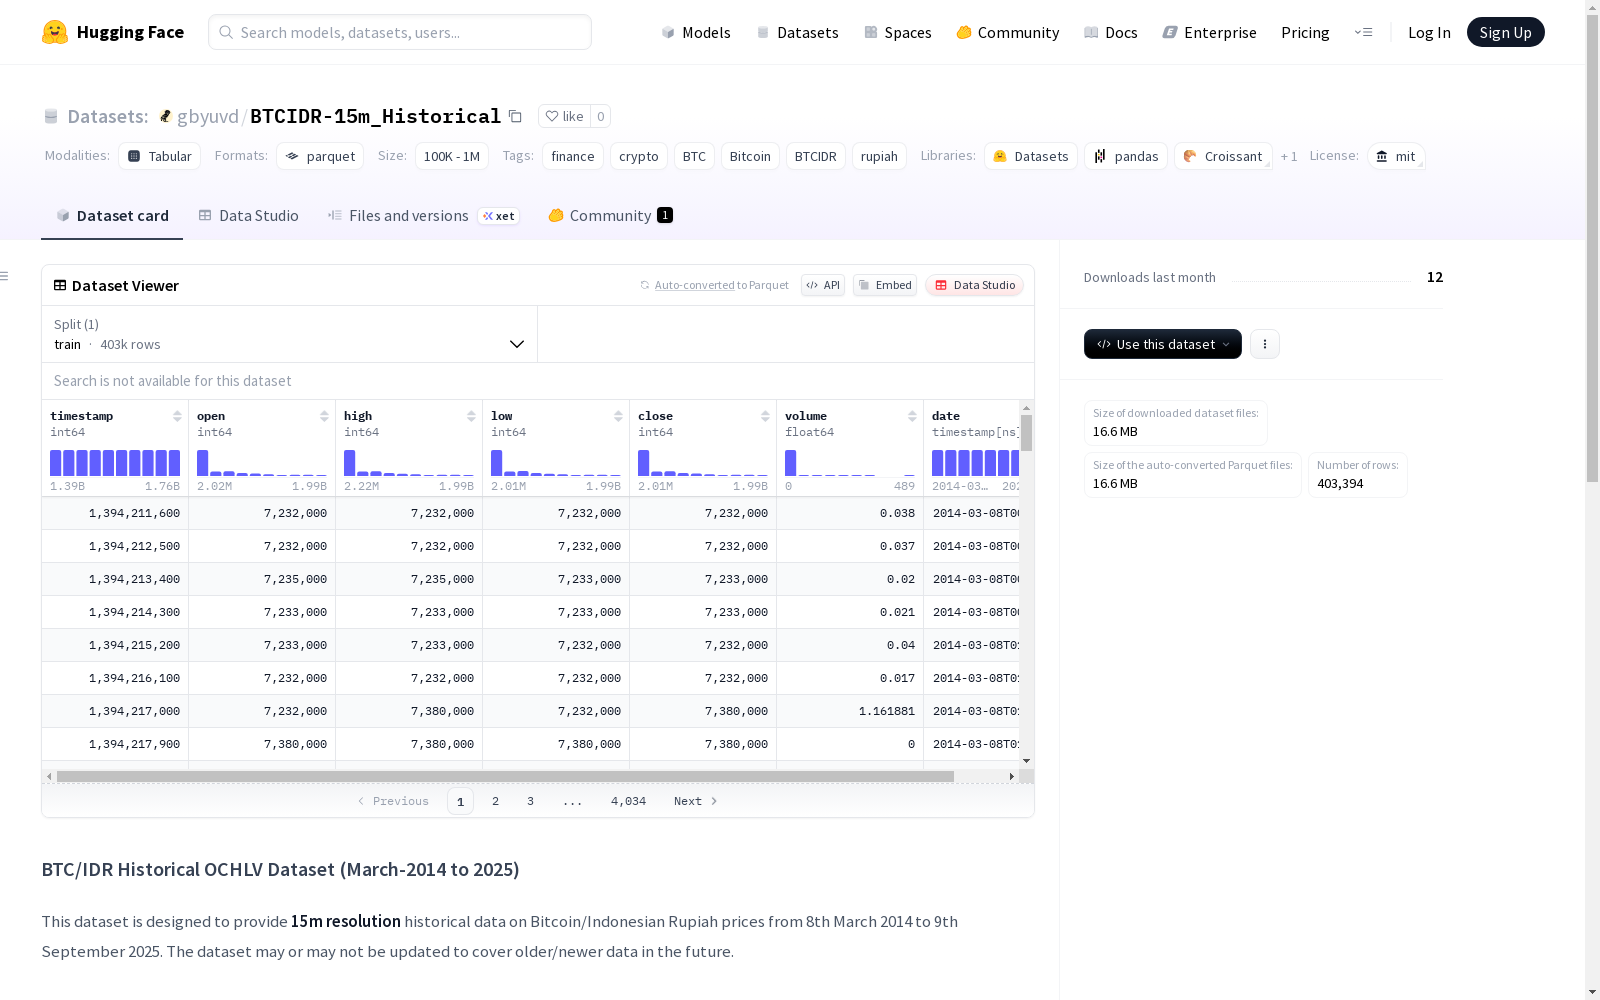Expand the +1 more libraries list
The width and height of the screenshot is (1600, 1000).
pyautogui.click(x=1289, y=156)
